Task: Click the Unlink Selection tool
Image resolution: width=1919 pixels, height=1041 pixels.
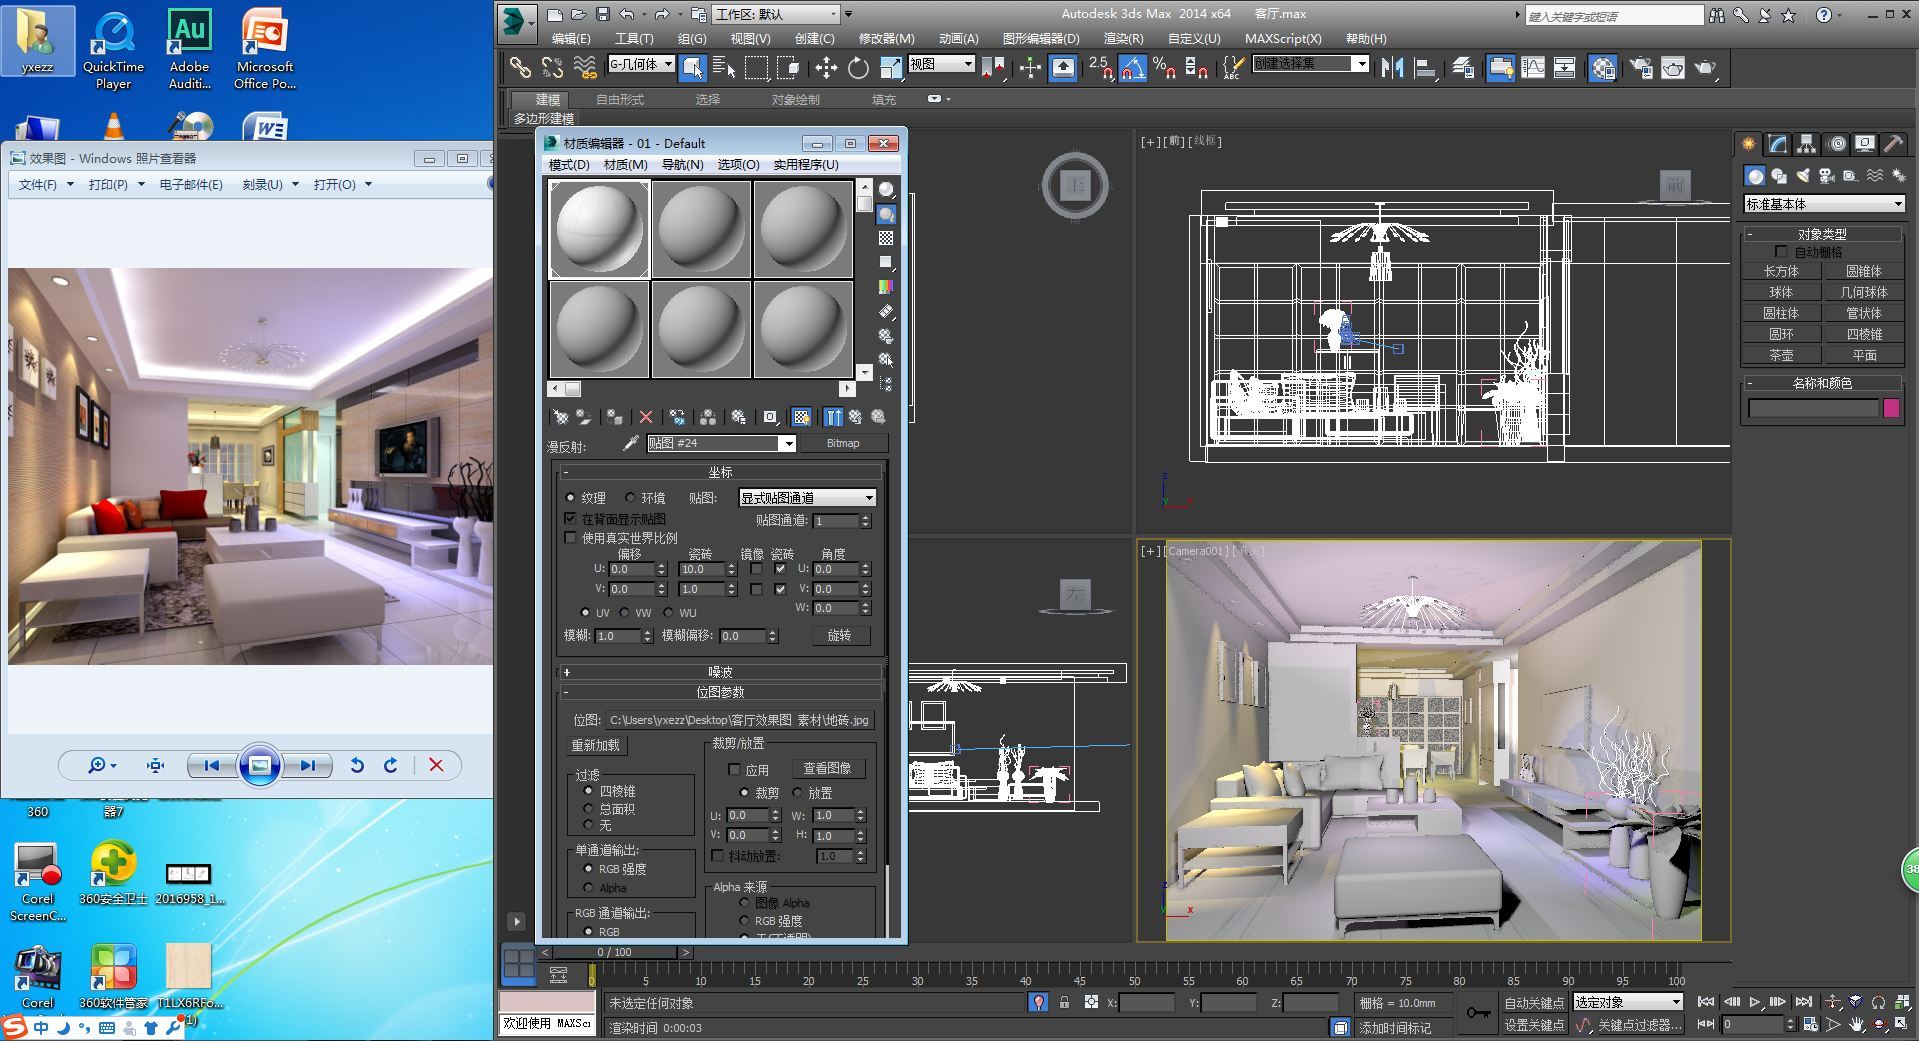Action: (552, 67)
